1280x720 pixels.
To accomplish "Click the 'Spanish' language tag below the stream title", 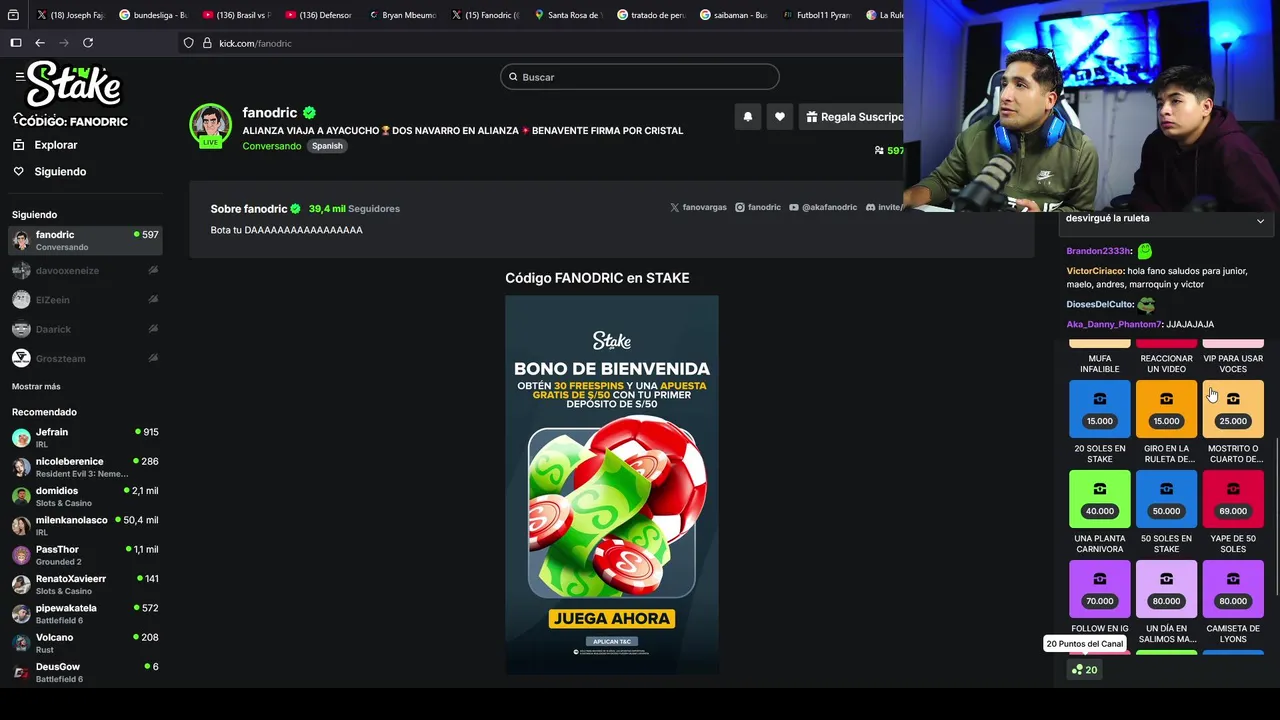I will tap(327, 146).
